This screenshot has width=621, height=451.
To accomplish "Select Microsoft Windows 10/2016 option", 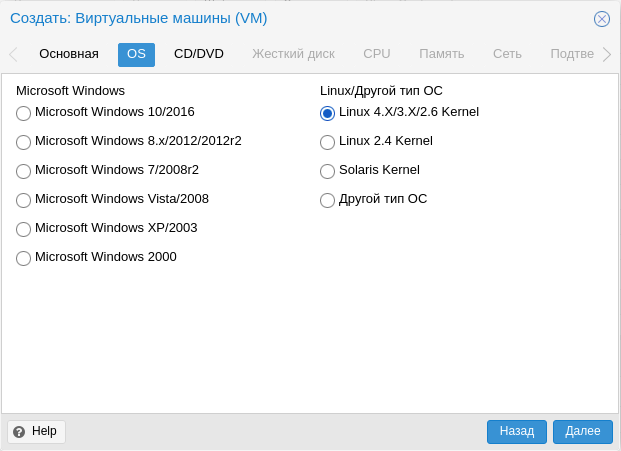I will (x=23, y=113).
